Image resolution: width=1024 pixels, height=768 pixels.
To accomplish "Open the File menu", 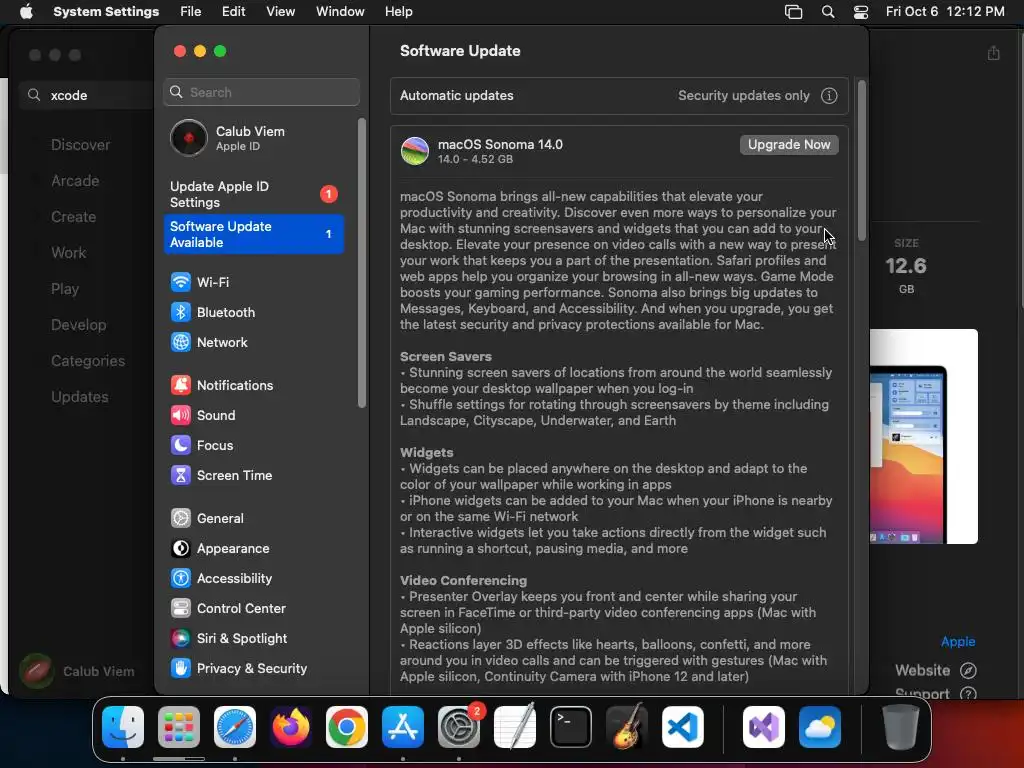I will click(x=191, y=12).
